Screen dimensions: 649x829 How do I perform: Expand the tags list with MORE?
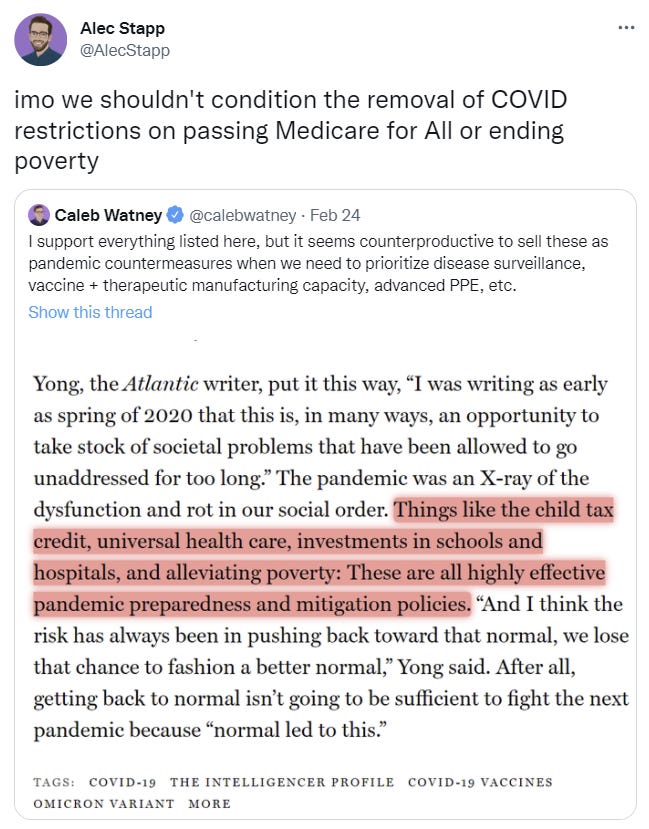[208, 804]
